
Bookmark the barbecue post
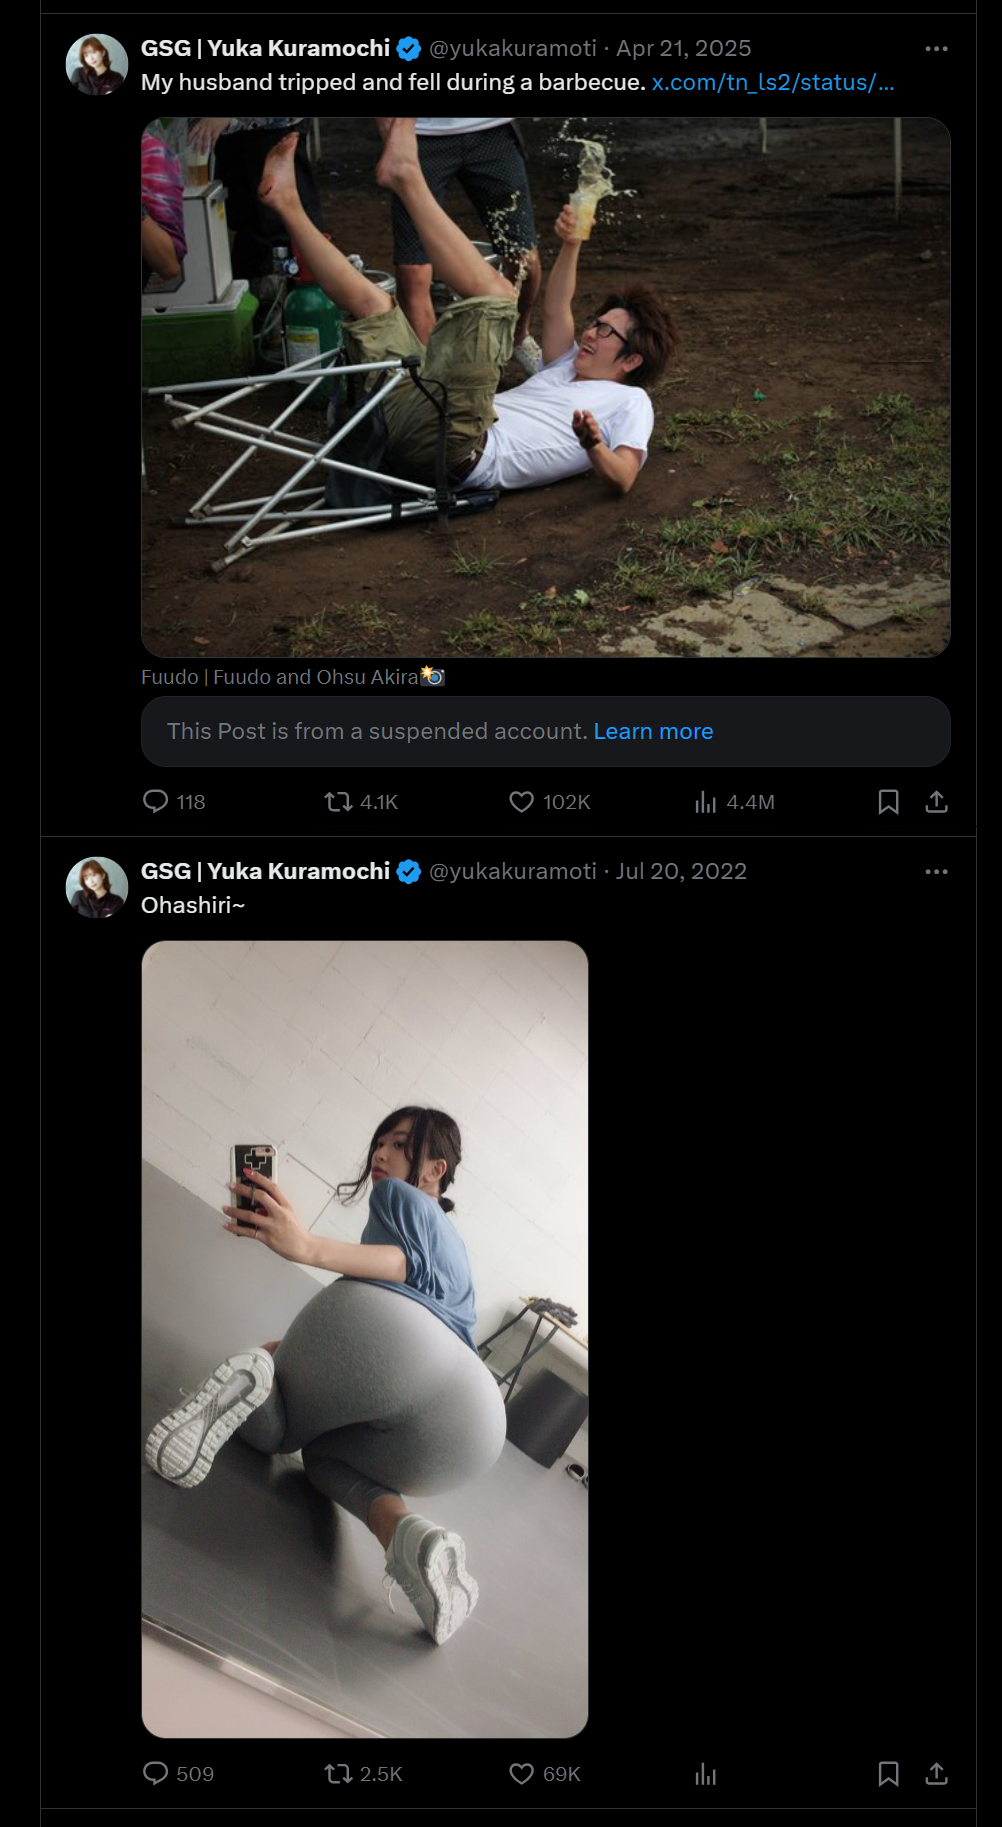click(x=888, y=801)
